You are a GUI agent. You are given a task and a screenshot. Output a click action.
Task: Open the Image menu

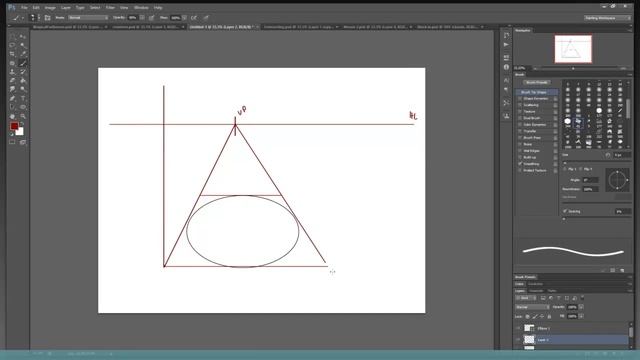[50, 8]
